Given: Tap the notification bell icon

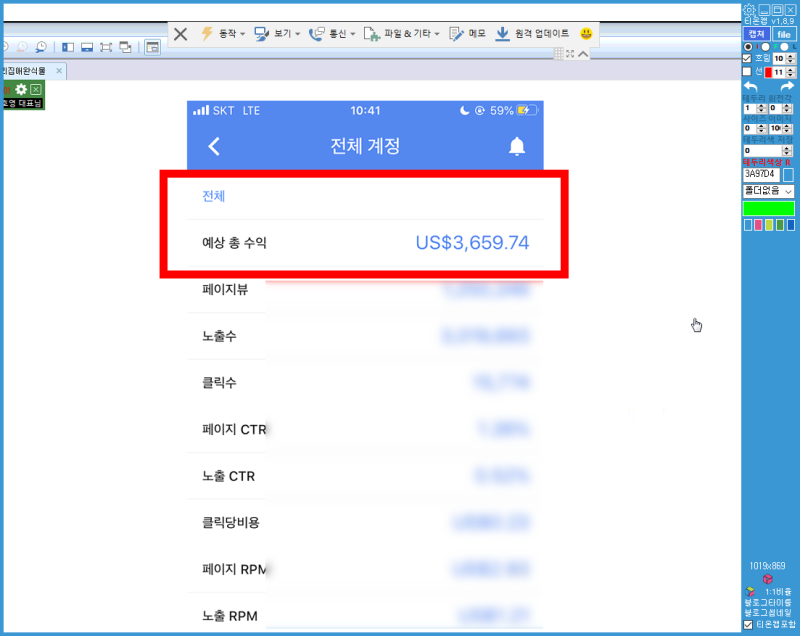Looking at the screenshot, I should click(517, 146).
